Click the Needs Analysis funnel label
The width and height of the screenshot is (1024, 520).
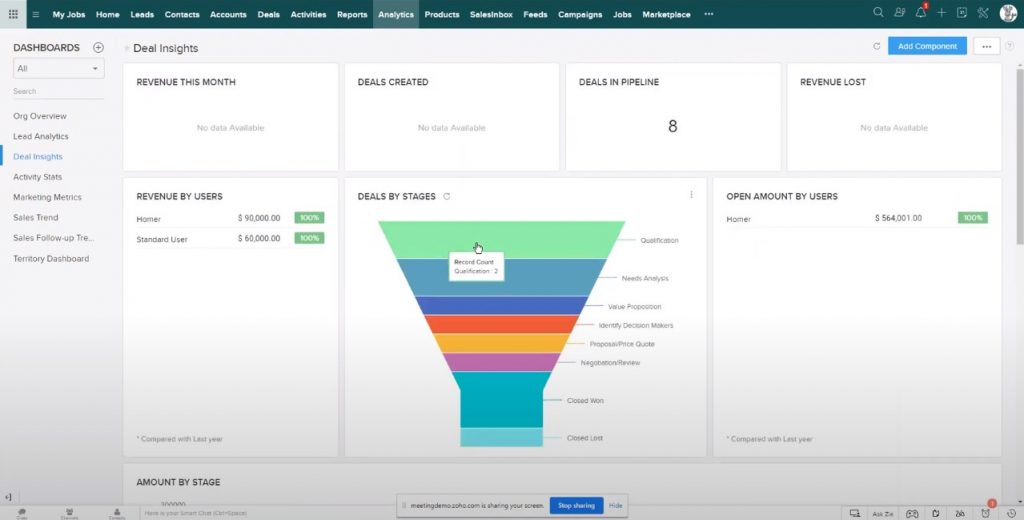point(645,278)
